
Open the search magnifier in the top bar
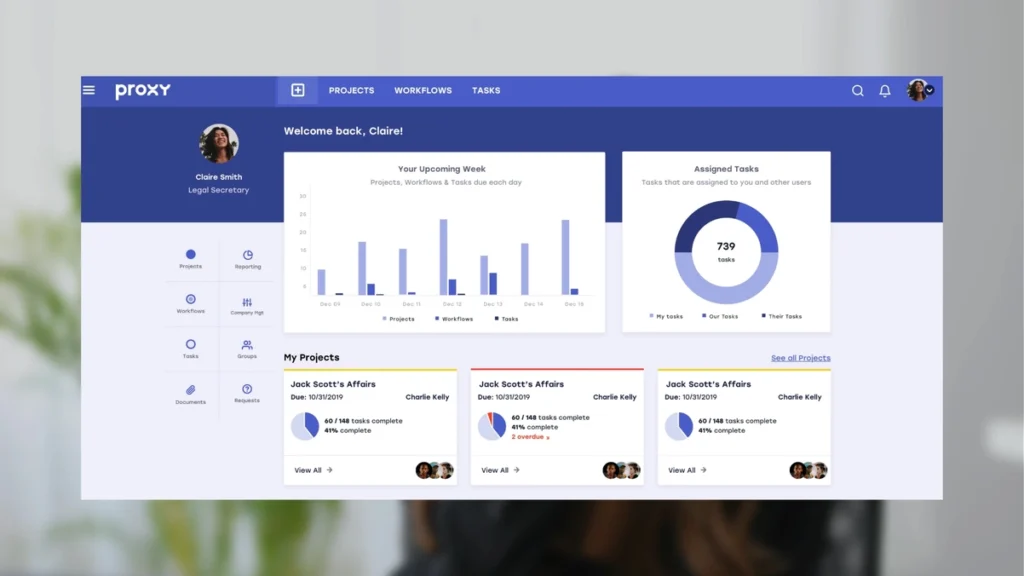coord(858,90)
